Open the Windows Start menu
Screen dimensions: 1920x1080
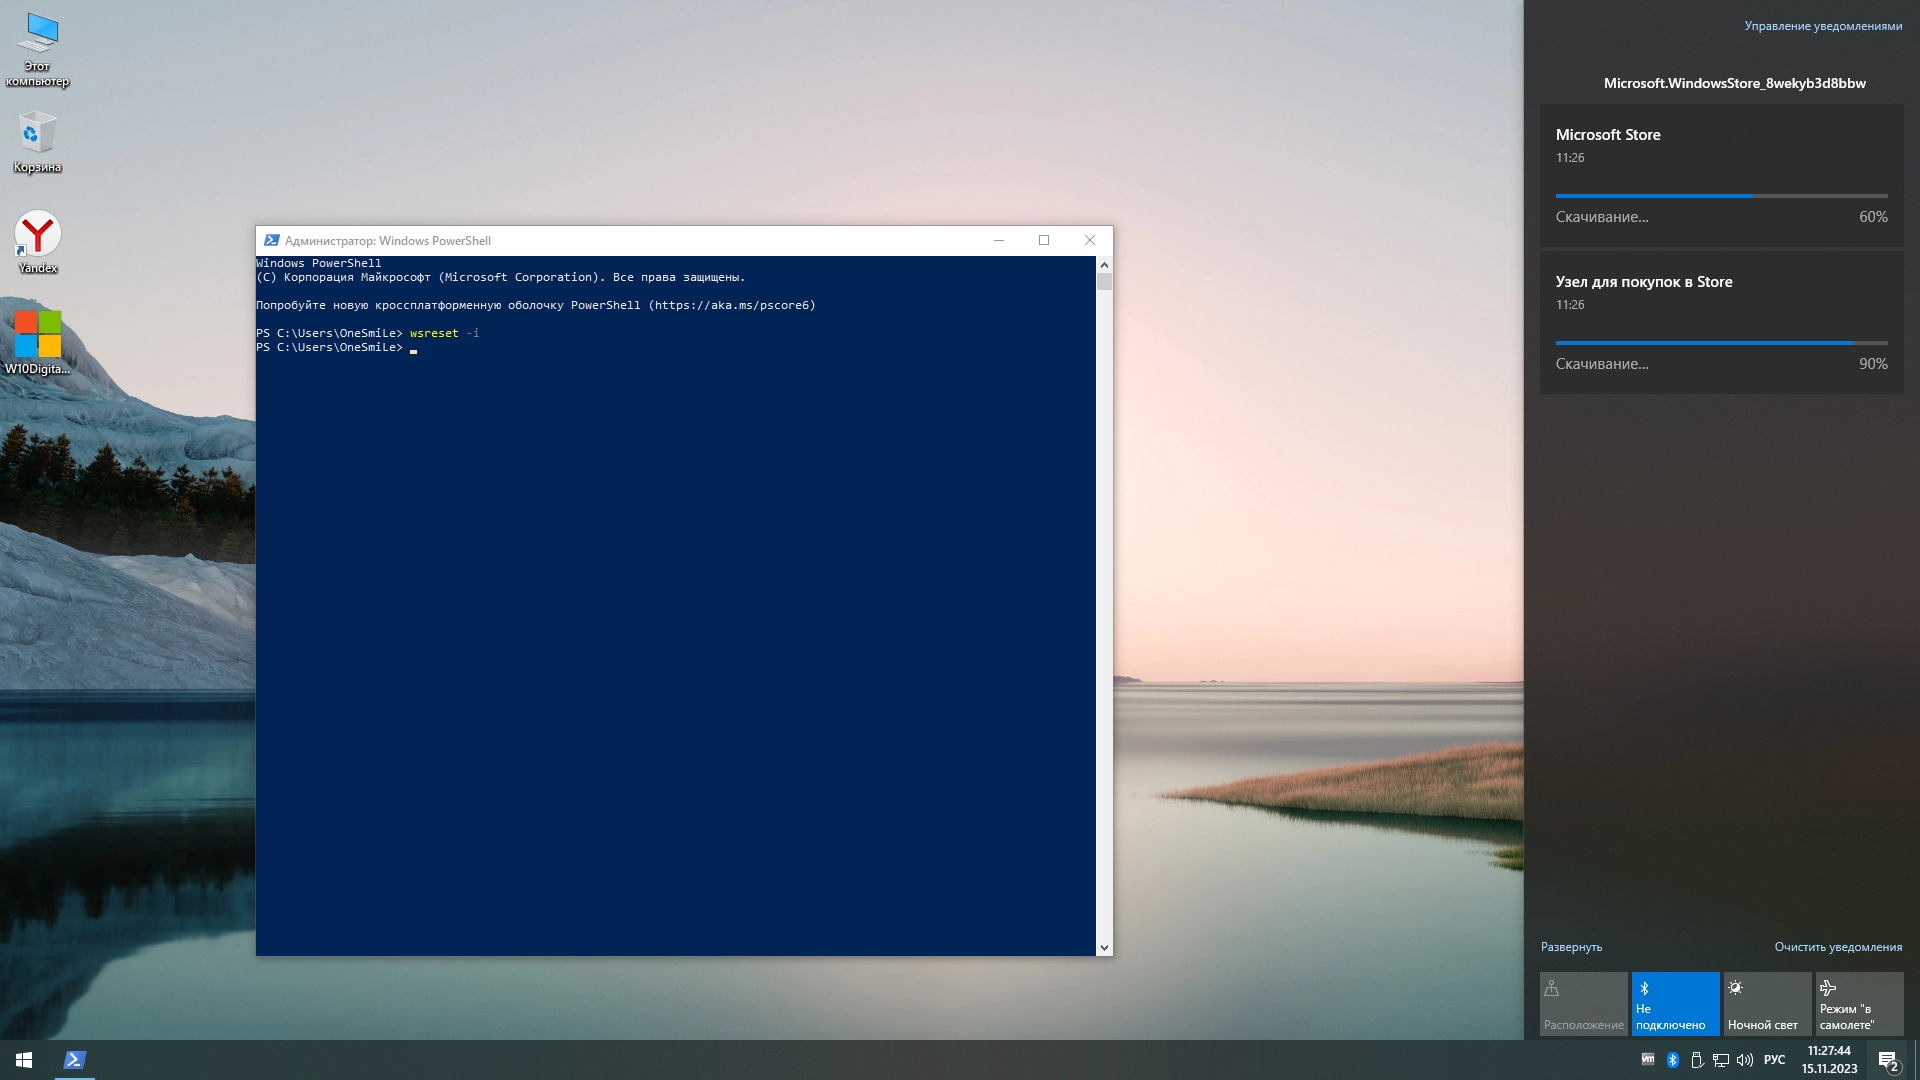point(24,1060)
